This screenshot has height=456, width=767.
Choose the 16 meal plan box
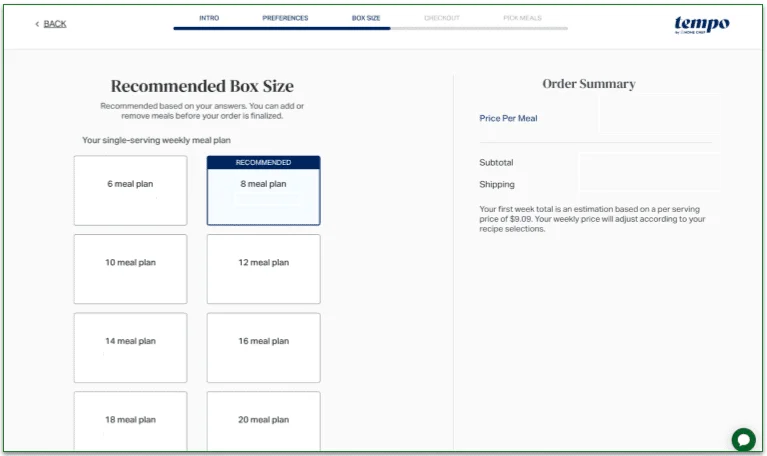tap(263, 346)
